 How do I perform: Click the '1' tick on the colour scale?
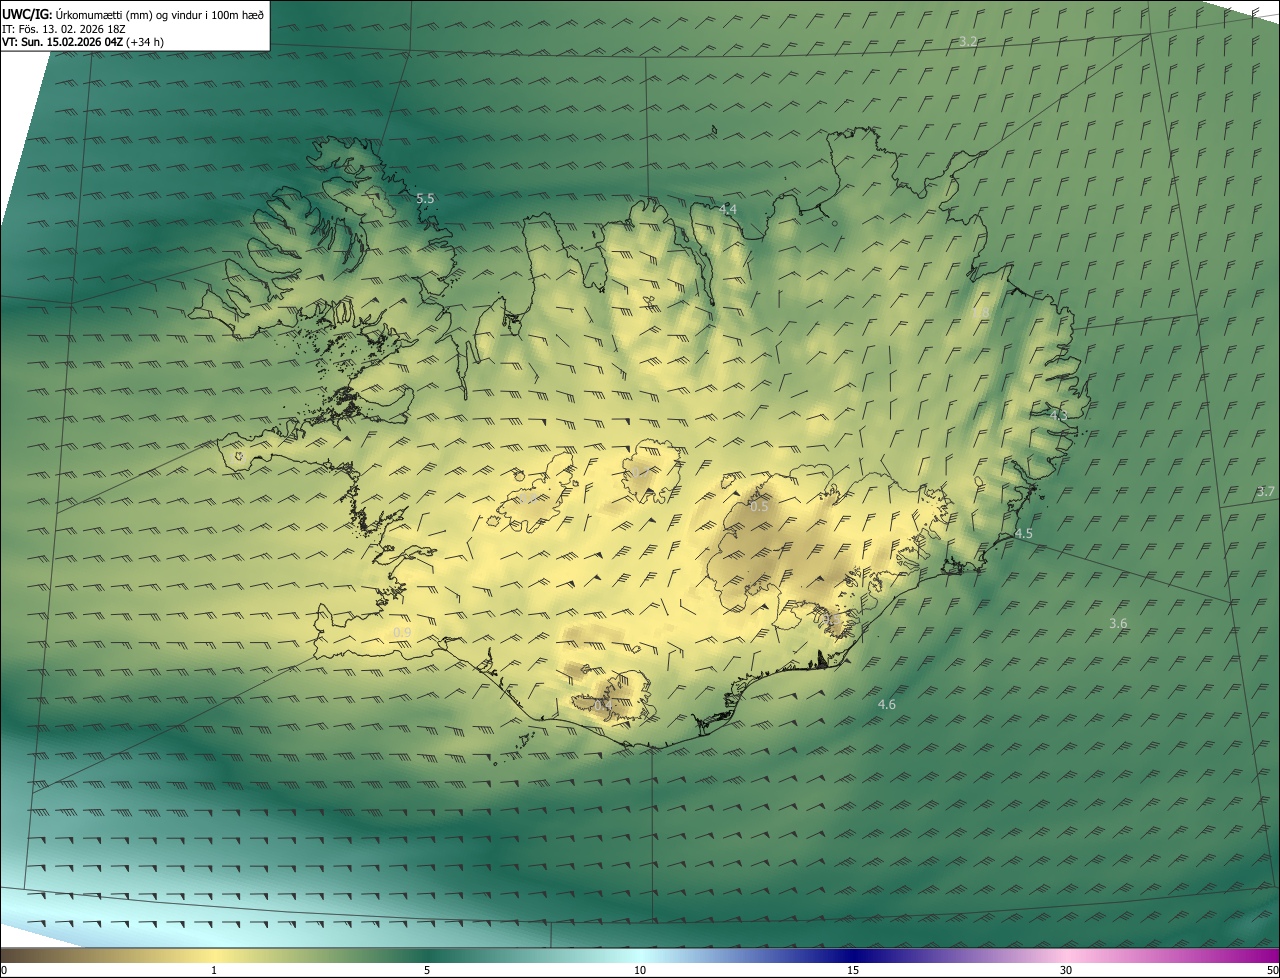(x=214, y=971)
